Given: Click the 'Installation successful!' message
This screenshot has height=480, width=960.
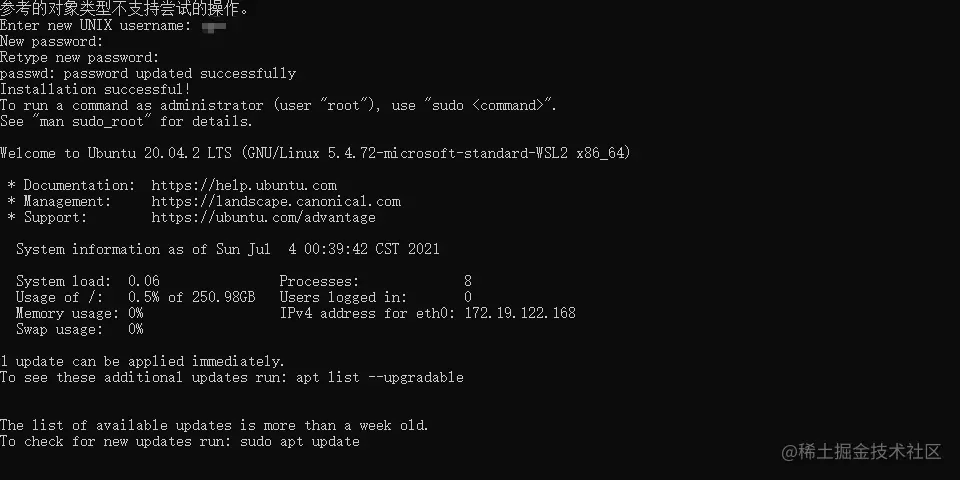Looking at the screenshot, I should (x=96, y=89).
